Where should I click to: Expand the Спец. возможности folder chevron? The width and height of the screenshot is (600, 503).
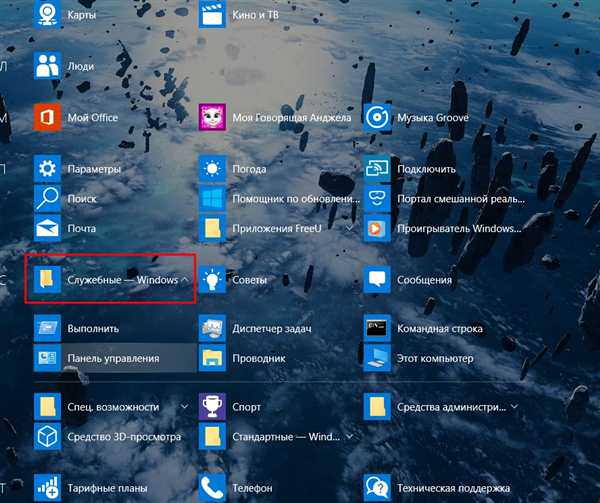185,407
